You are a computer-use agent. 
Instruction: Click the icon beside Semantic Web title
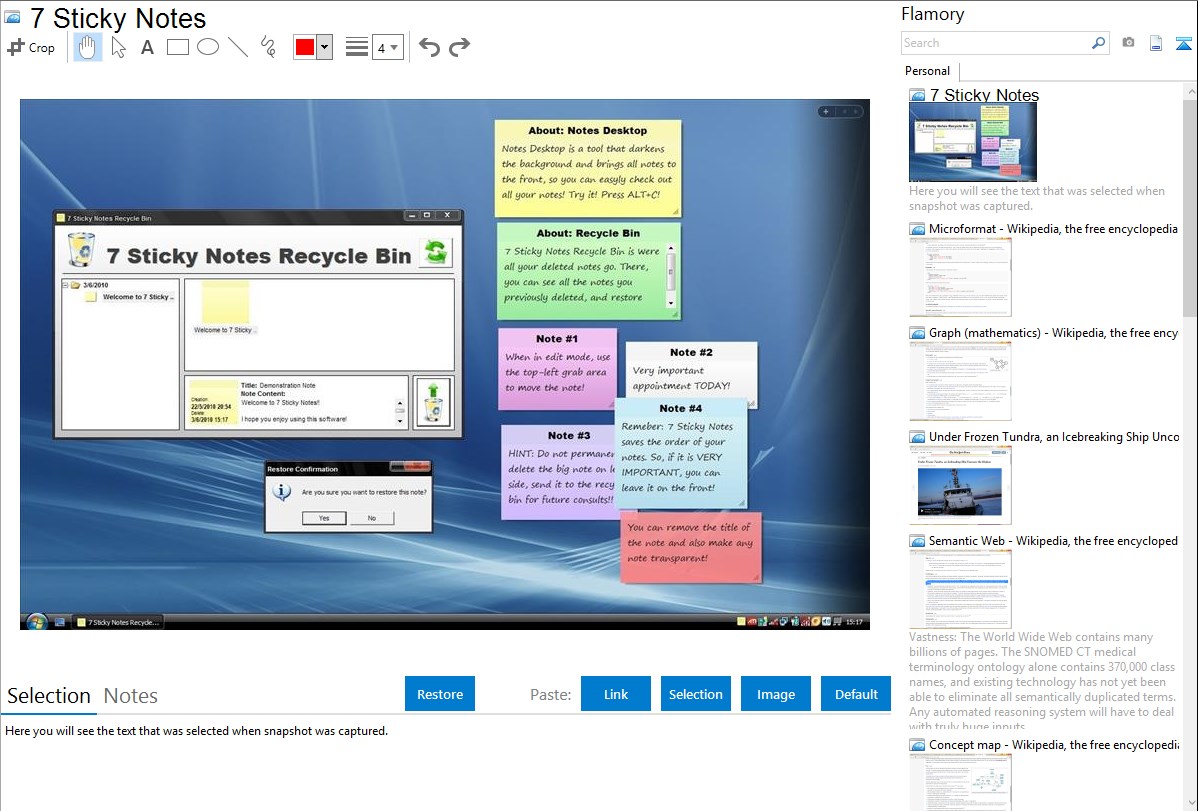click(x=917, y=541)
